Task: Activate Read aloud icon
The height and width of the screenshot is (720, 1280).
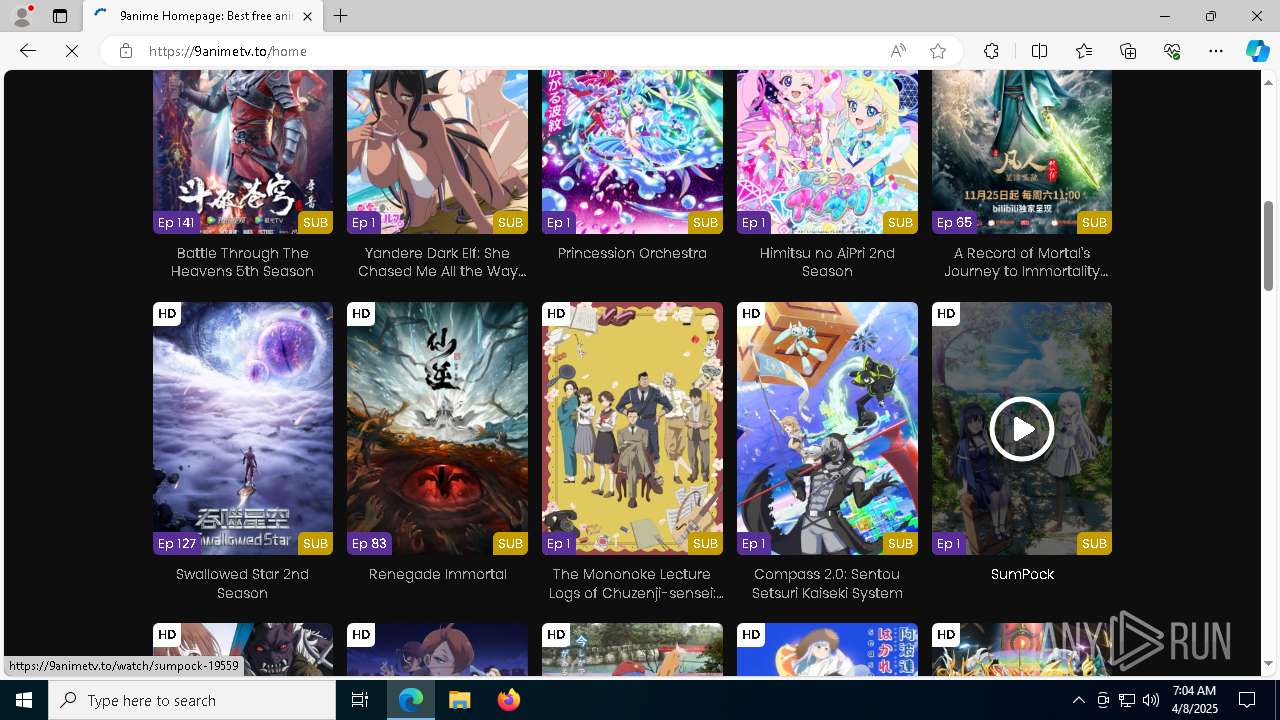Action: pos(898,51)
